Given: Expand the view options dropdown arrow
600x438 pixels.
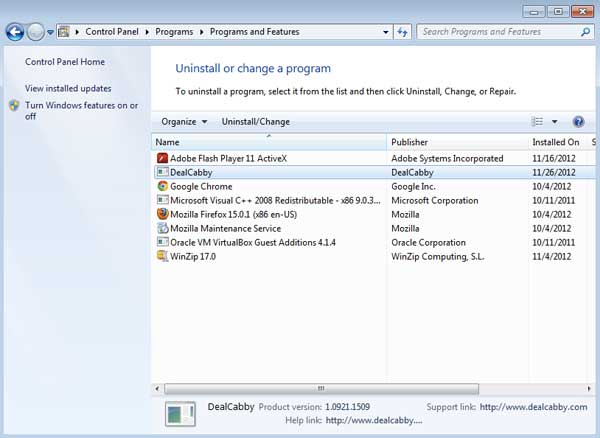Looking at the screenshot, I should [554, 122].
